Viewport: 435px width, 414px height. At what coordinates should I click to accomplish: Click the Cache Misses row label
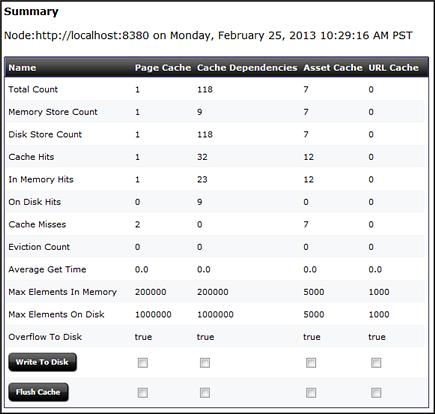pyautogui.click(x=37, y=224)
